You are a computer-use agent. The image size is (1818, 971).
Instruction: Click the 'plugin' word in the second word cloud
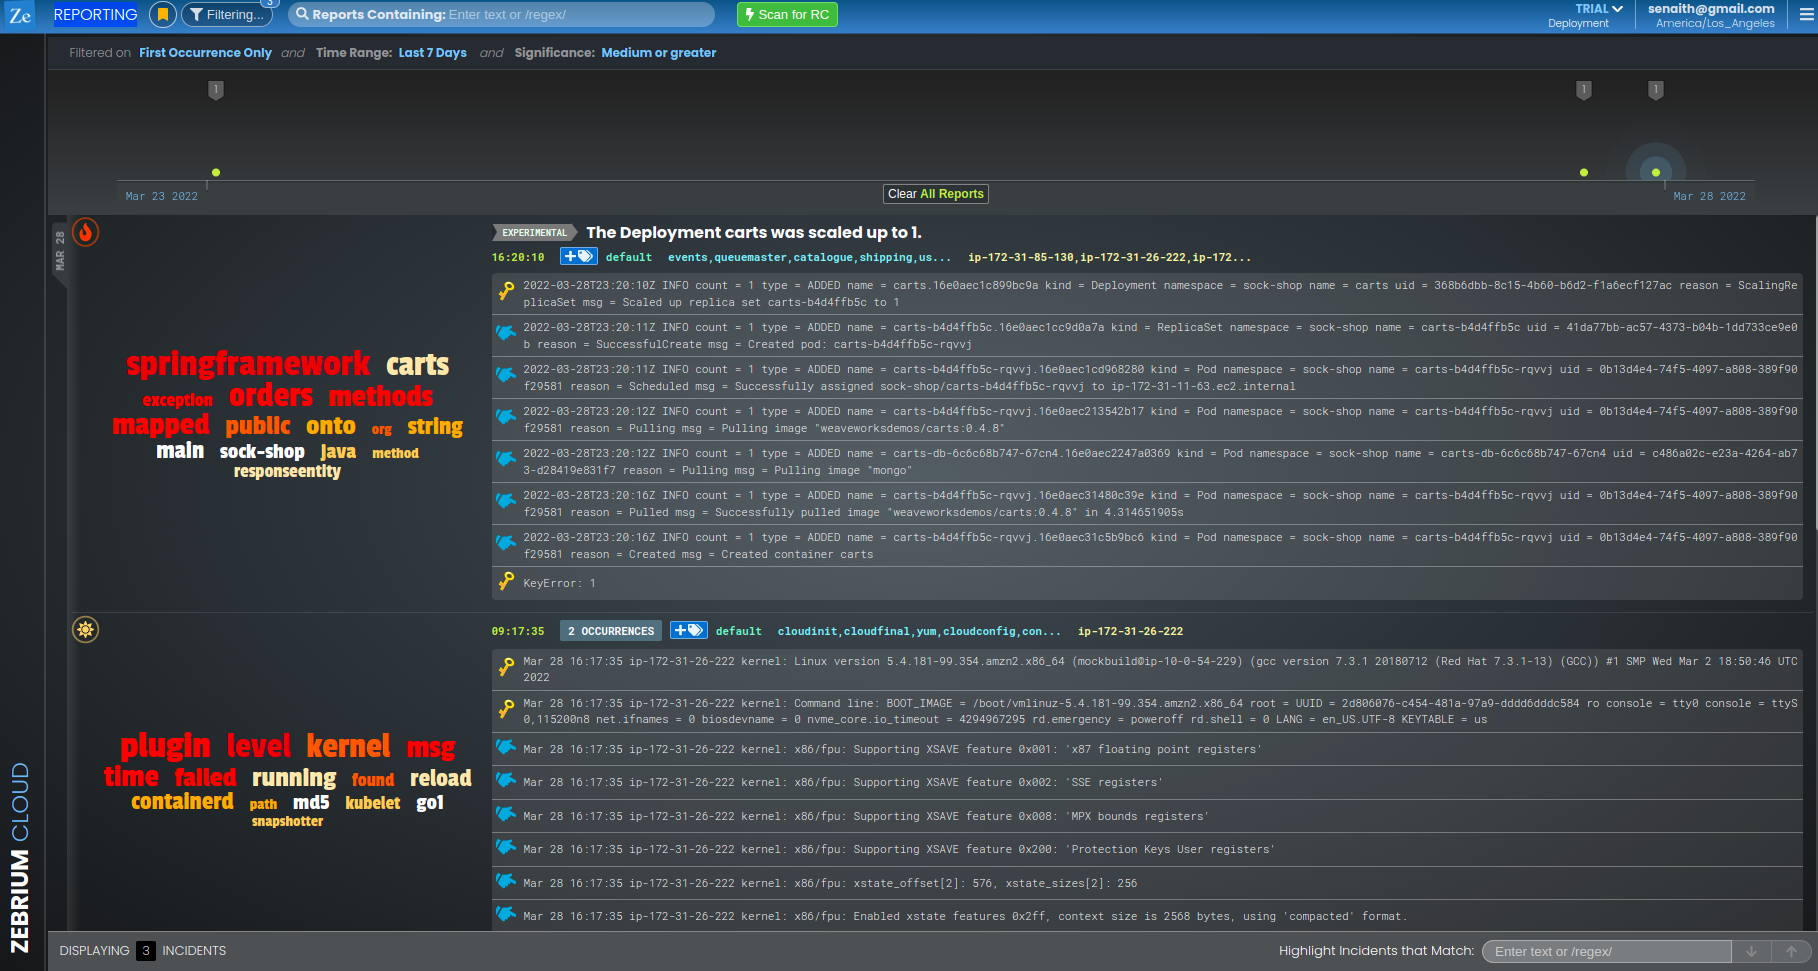coord(165,747)
